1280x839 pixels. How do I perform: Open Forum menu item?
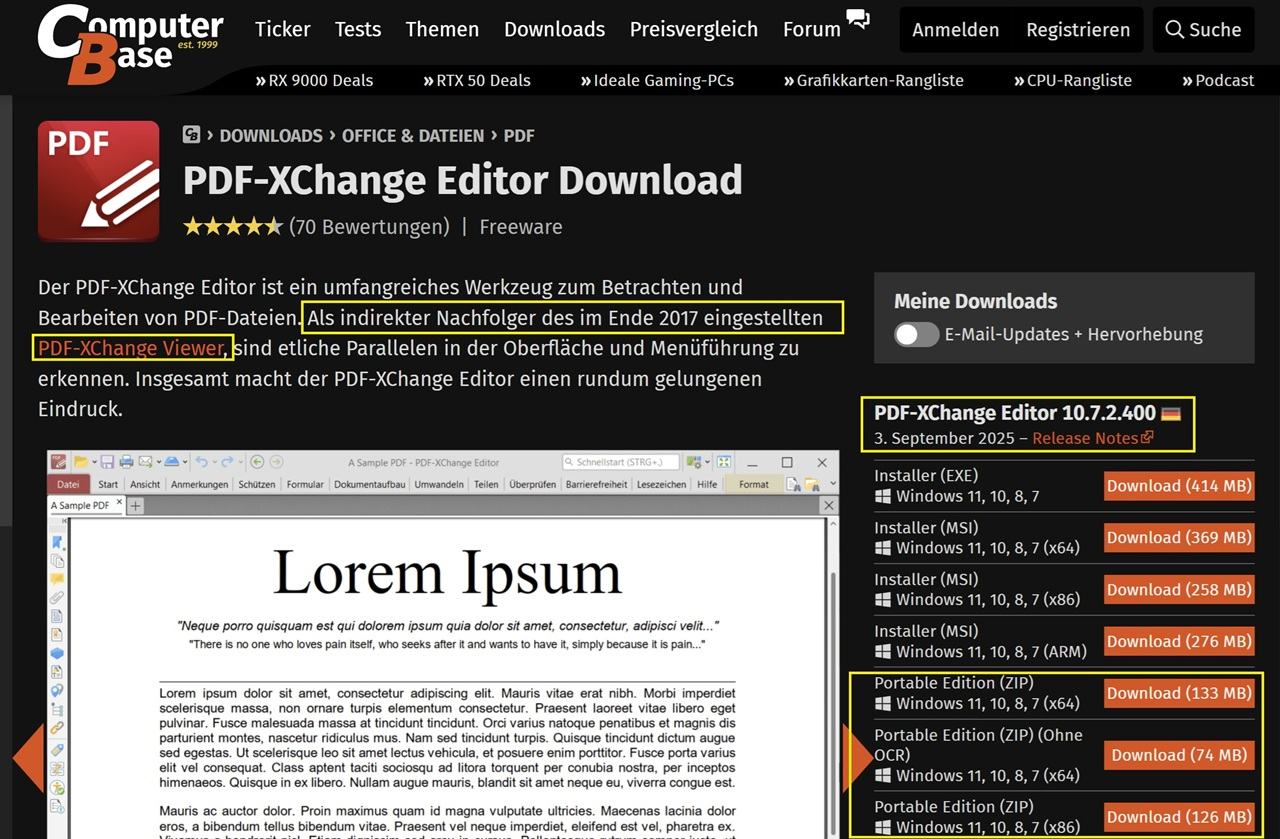pyautogui.click(x=812, y=29)
